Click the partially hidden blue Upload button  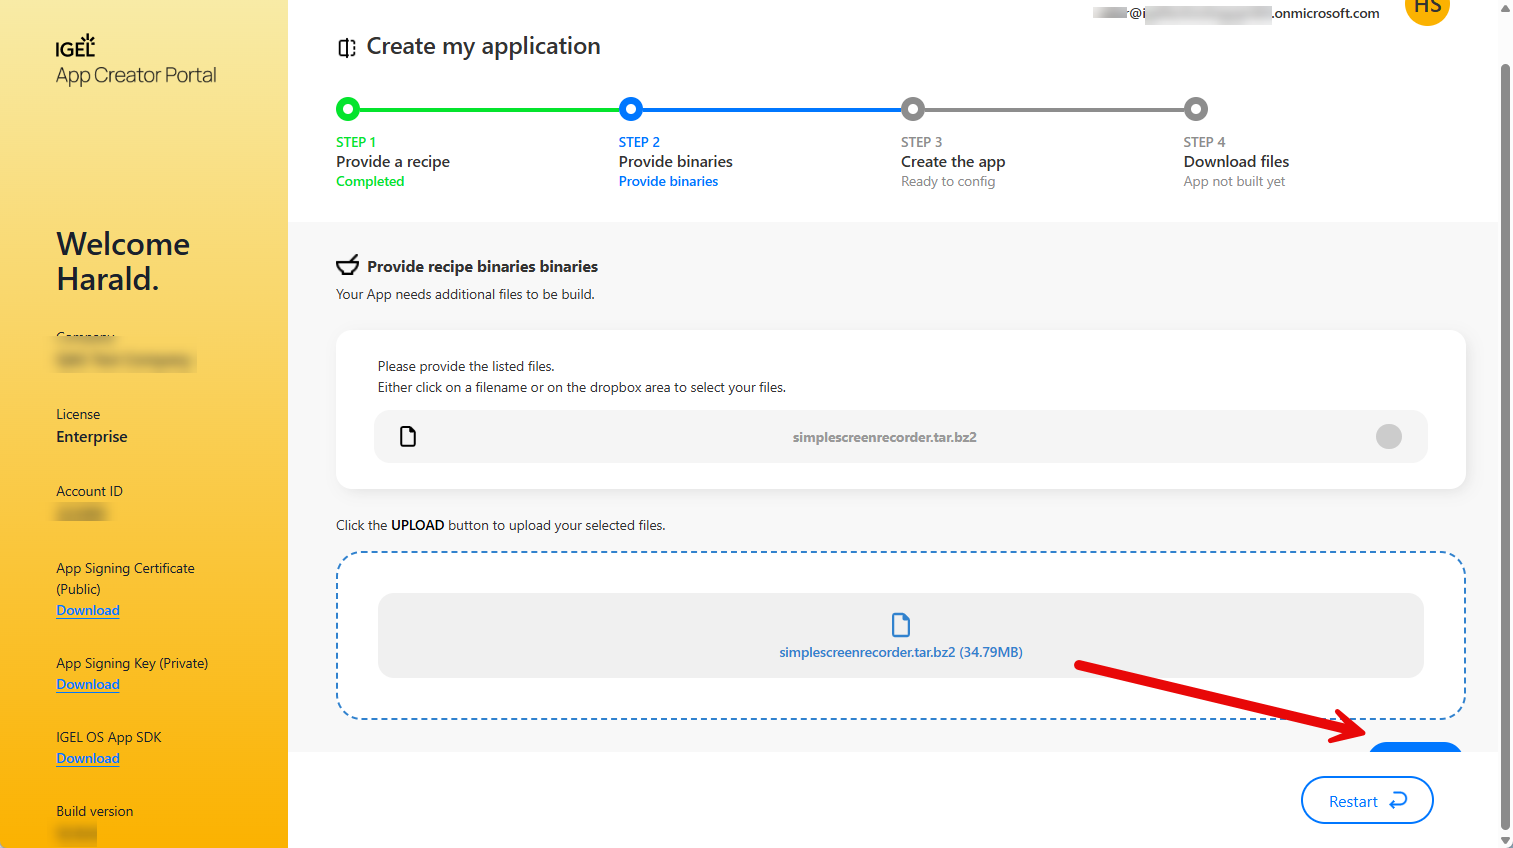[1415, 747]
